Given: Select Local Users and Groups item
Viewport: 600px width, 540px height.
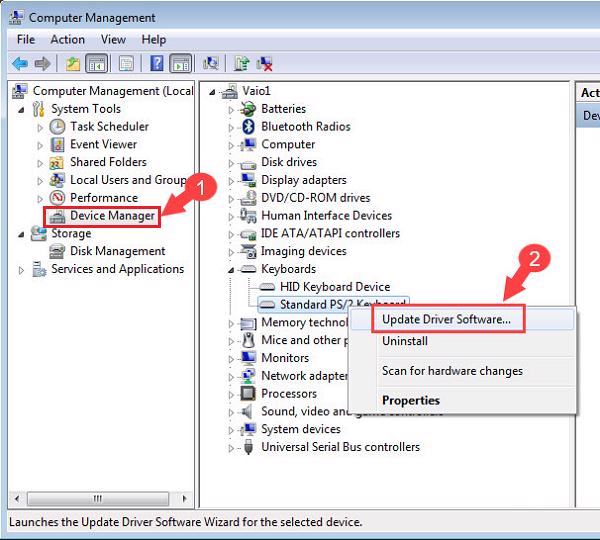Looking at the screenshot, I should pyautogui.click(x=129, y=180).
